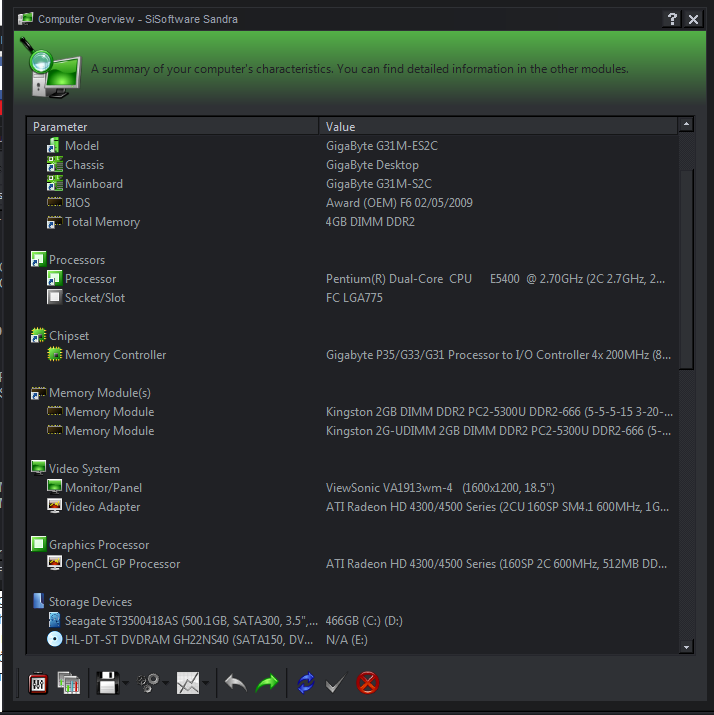Image resolution: width=714 pixels, height=715 pixels.
Task: Select the Chassis row icon
Action: pyautogui.click(x=54, y=165)
